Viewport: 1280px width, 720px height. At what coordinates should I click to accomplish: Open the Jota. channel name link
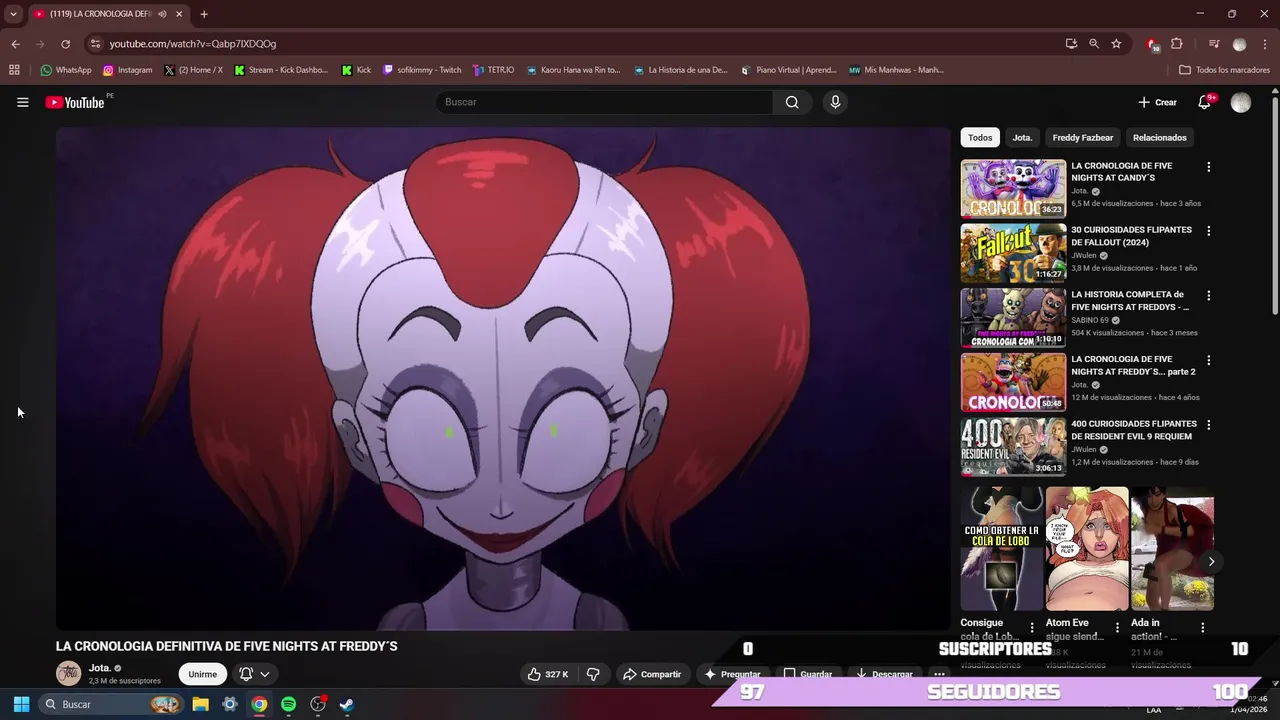pos(99,668)
